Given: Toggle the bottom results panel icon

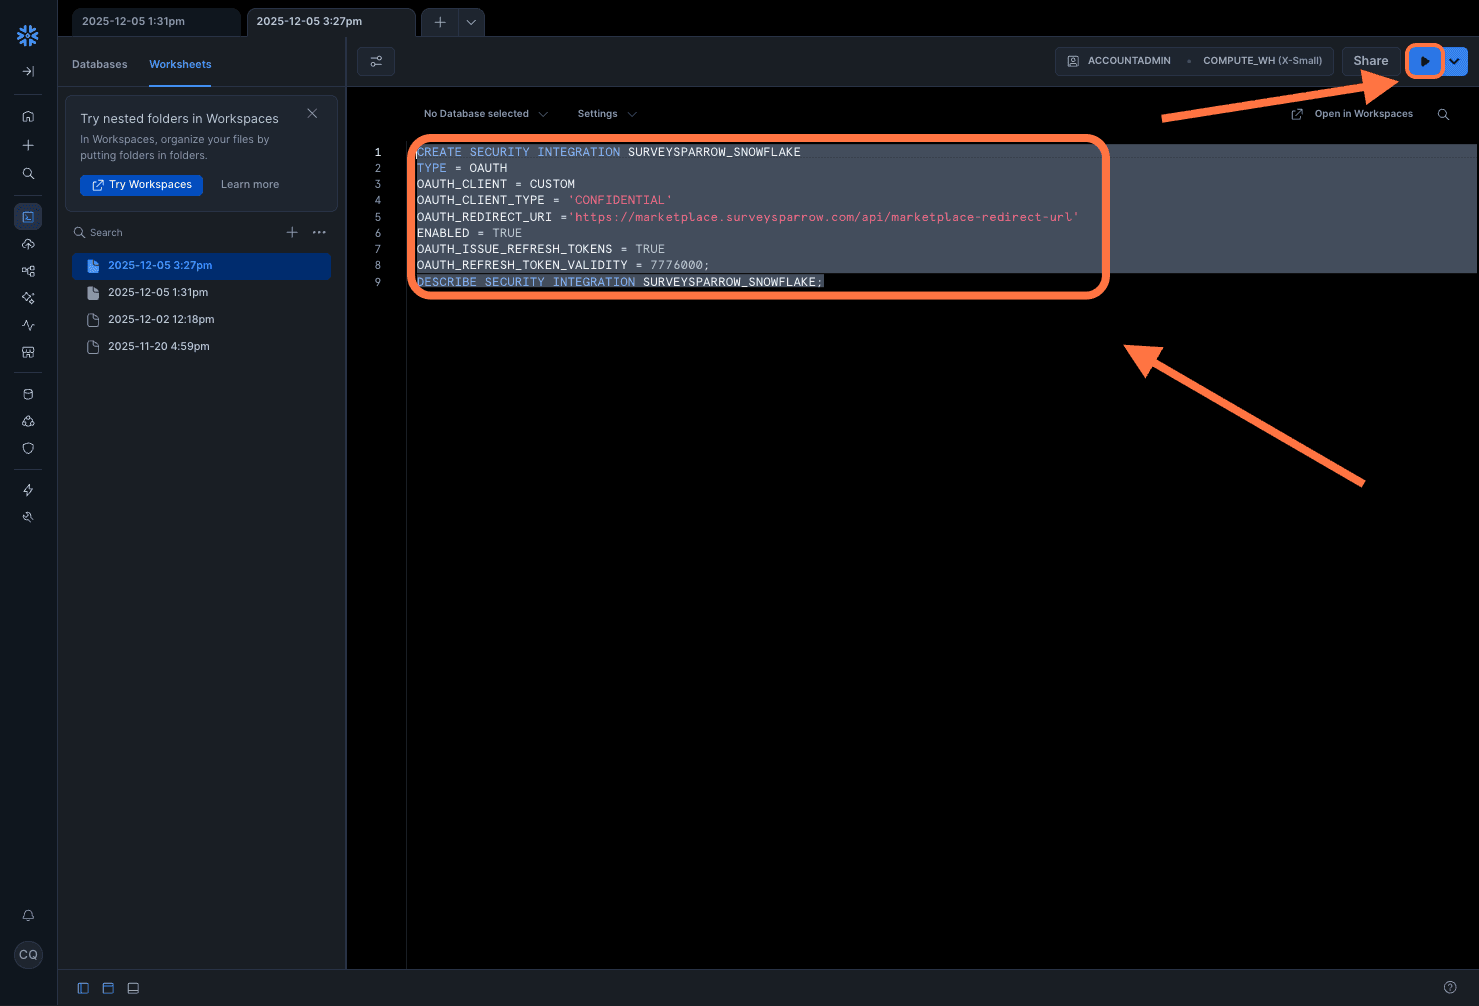Looking at the screenshot, I should (133, 988).
